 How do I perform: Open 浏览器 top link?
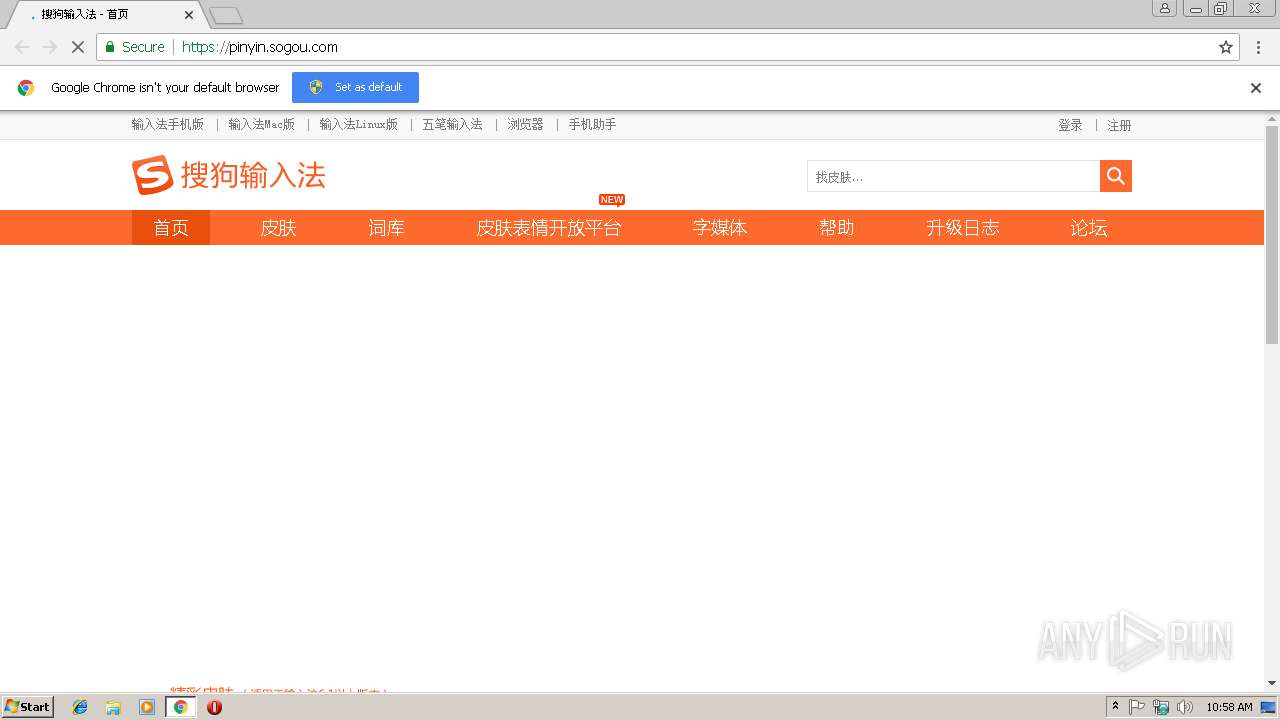click(x=525, y=125)
